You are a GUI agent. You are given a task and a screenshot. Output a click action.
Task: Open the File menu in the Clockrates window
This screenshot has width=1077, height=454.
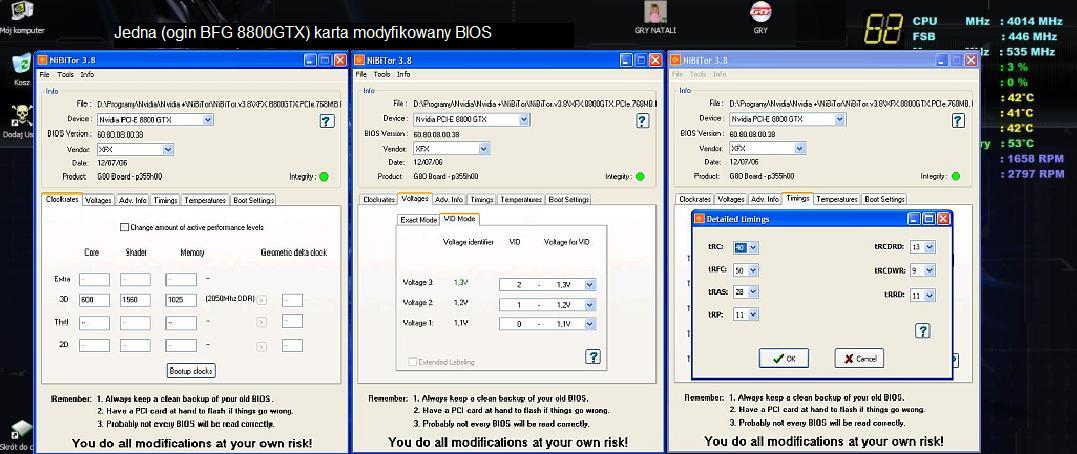tap(45, 74)
